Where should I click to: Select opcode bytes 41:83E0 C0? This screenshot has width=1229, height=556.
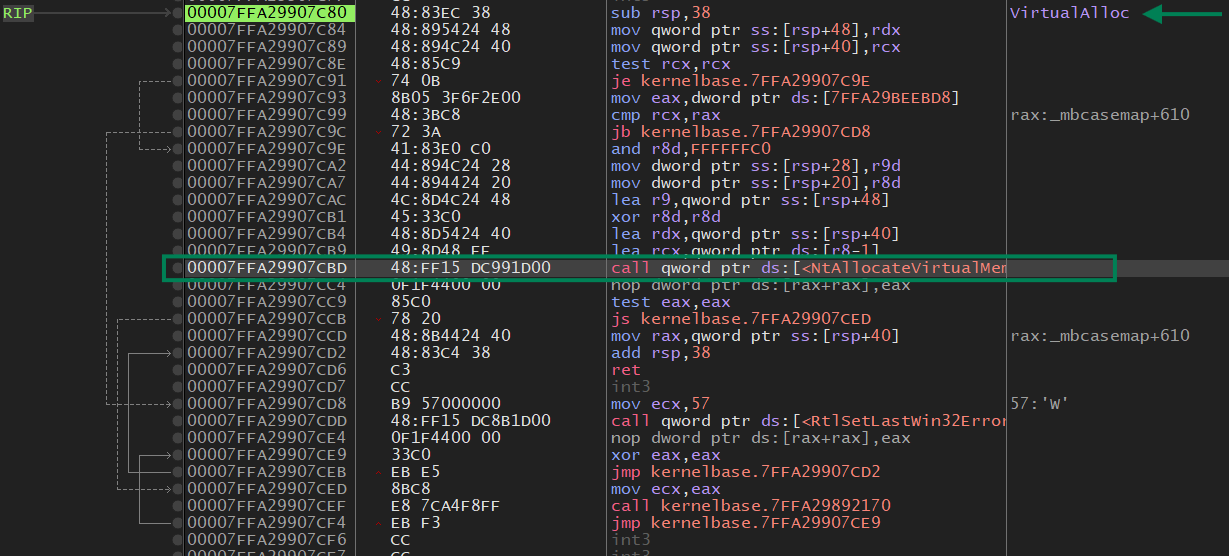441,149
